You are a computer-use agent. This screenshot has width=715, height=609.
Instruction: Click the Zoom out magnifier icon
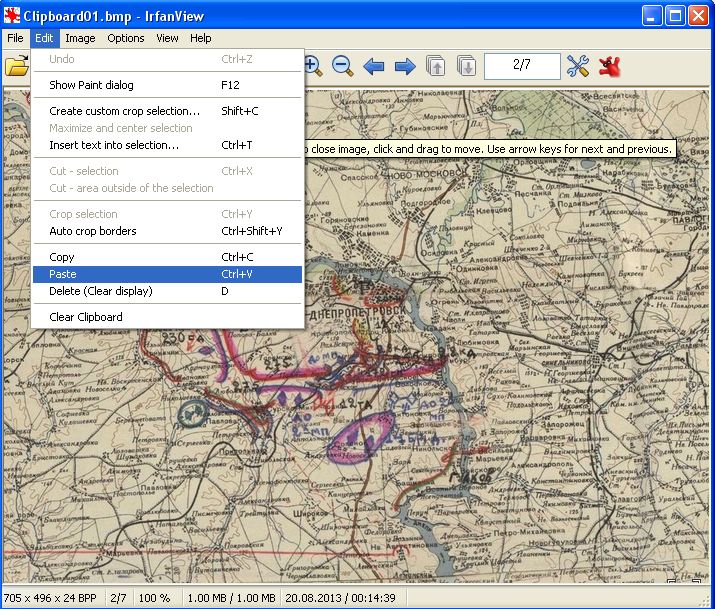(x=342, y=67)
